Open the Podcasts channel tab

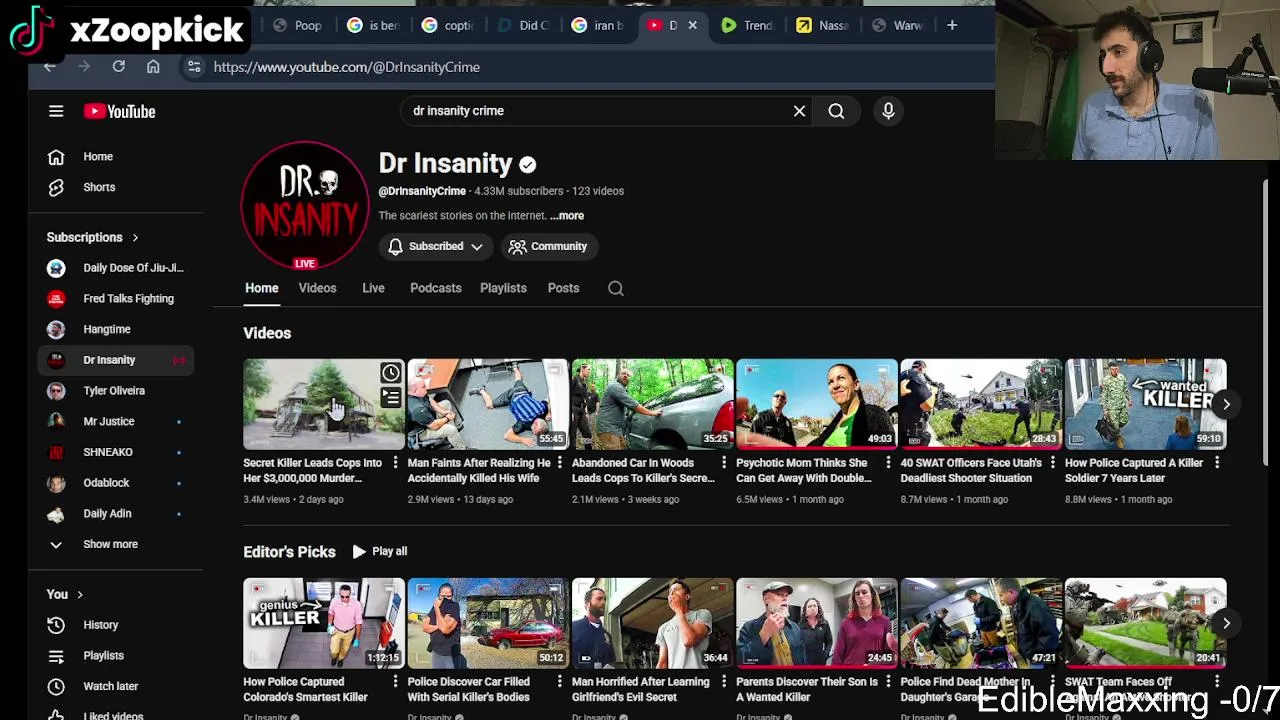pyautogui.click(x=436, y=288)
